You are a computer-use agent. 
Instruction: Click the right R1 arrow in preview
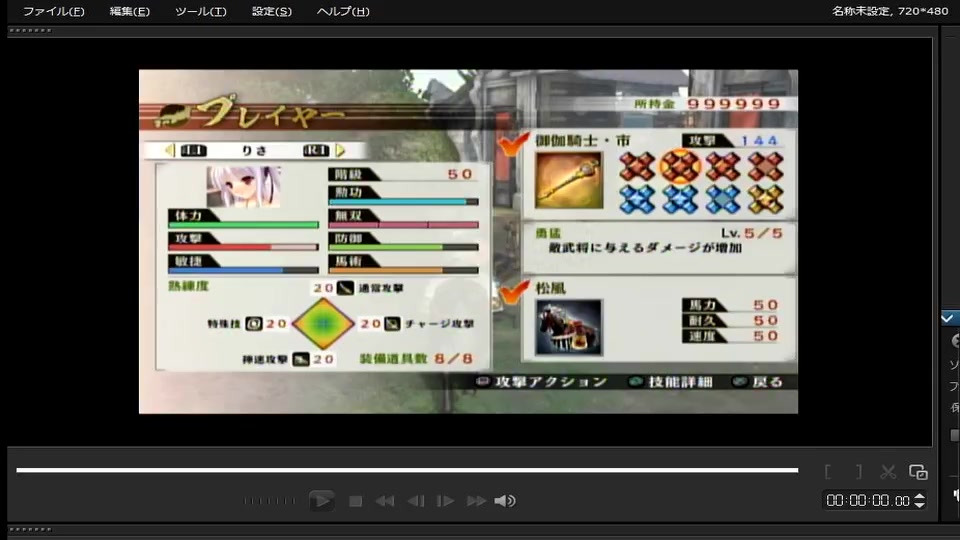click(341, 150)
